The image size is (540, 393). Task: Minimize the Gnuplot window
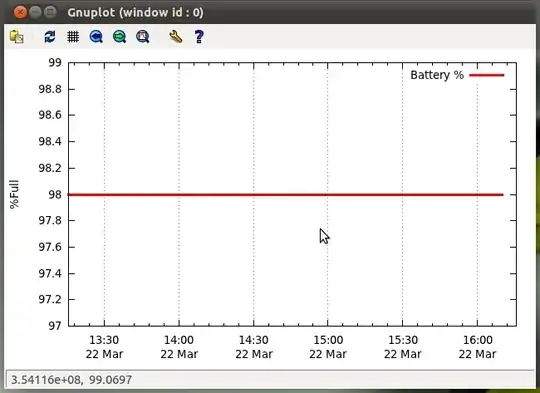35,12
